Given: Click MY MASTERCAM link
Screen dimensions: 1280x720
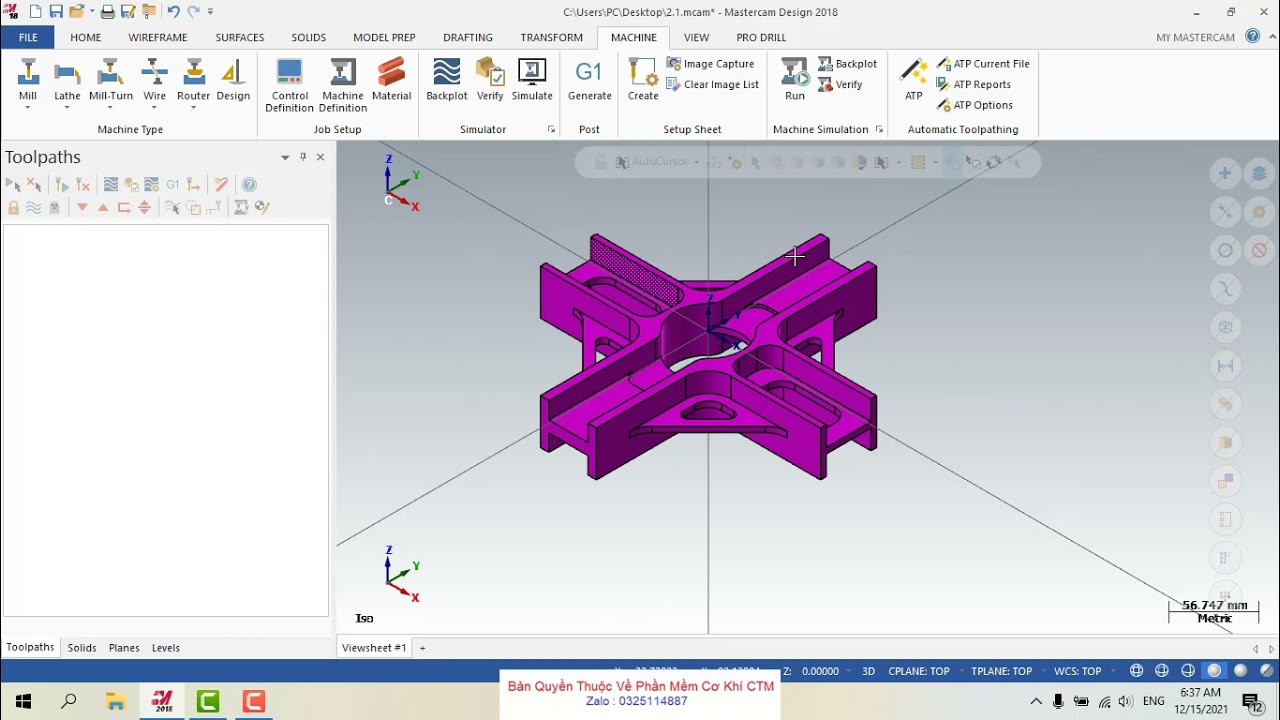Looking at the screenshot, I should [x=1196, y=38].
